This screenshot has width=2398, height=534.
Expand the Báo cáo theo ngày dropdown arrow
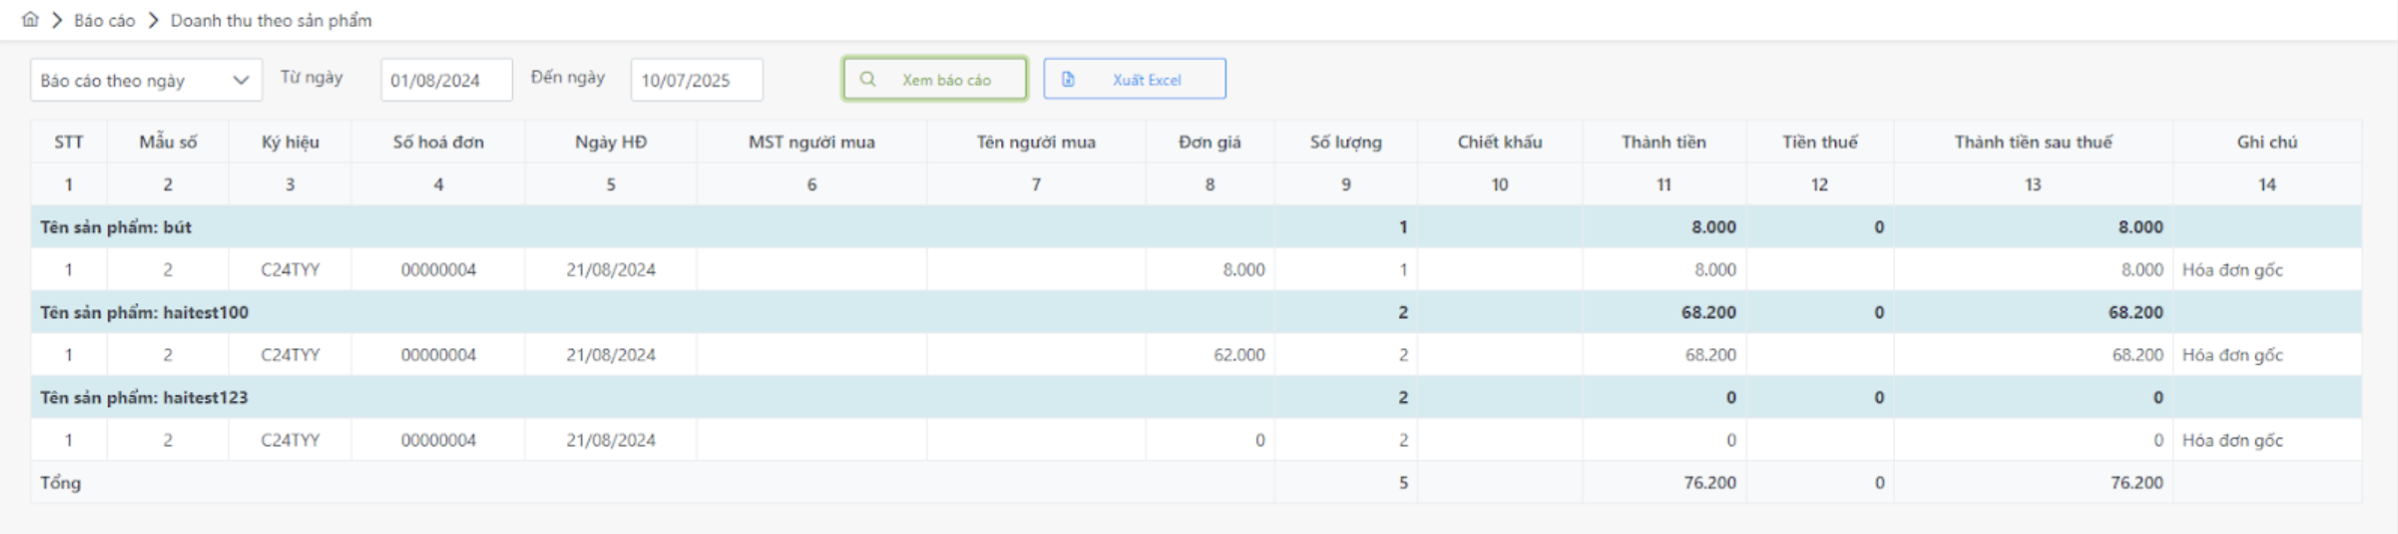pyautogui.click(x=240, y=80)
